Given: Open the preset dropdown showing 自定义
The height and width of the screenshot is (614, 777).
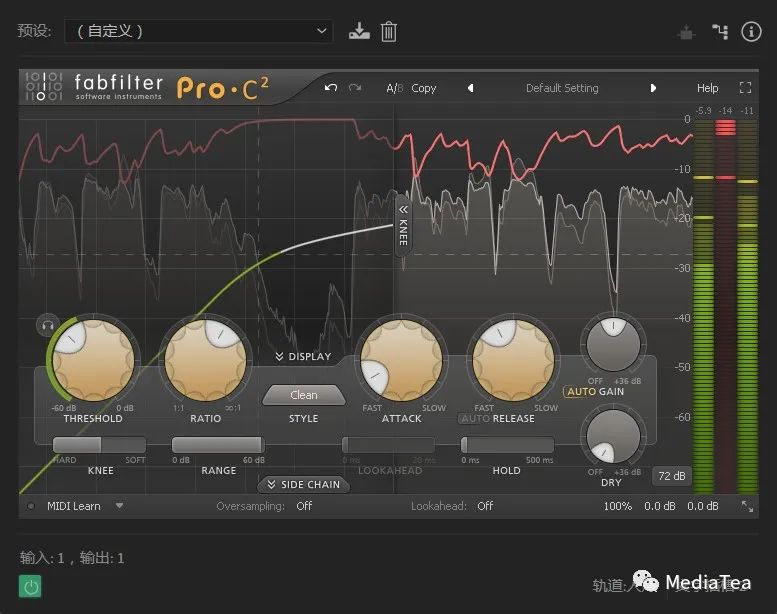Looking at the screenshot, I should (x=199, y=31).
